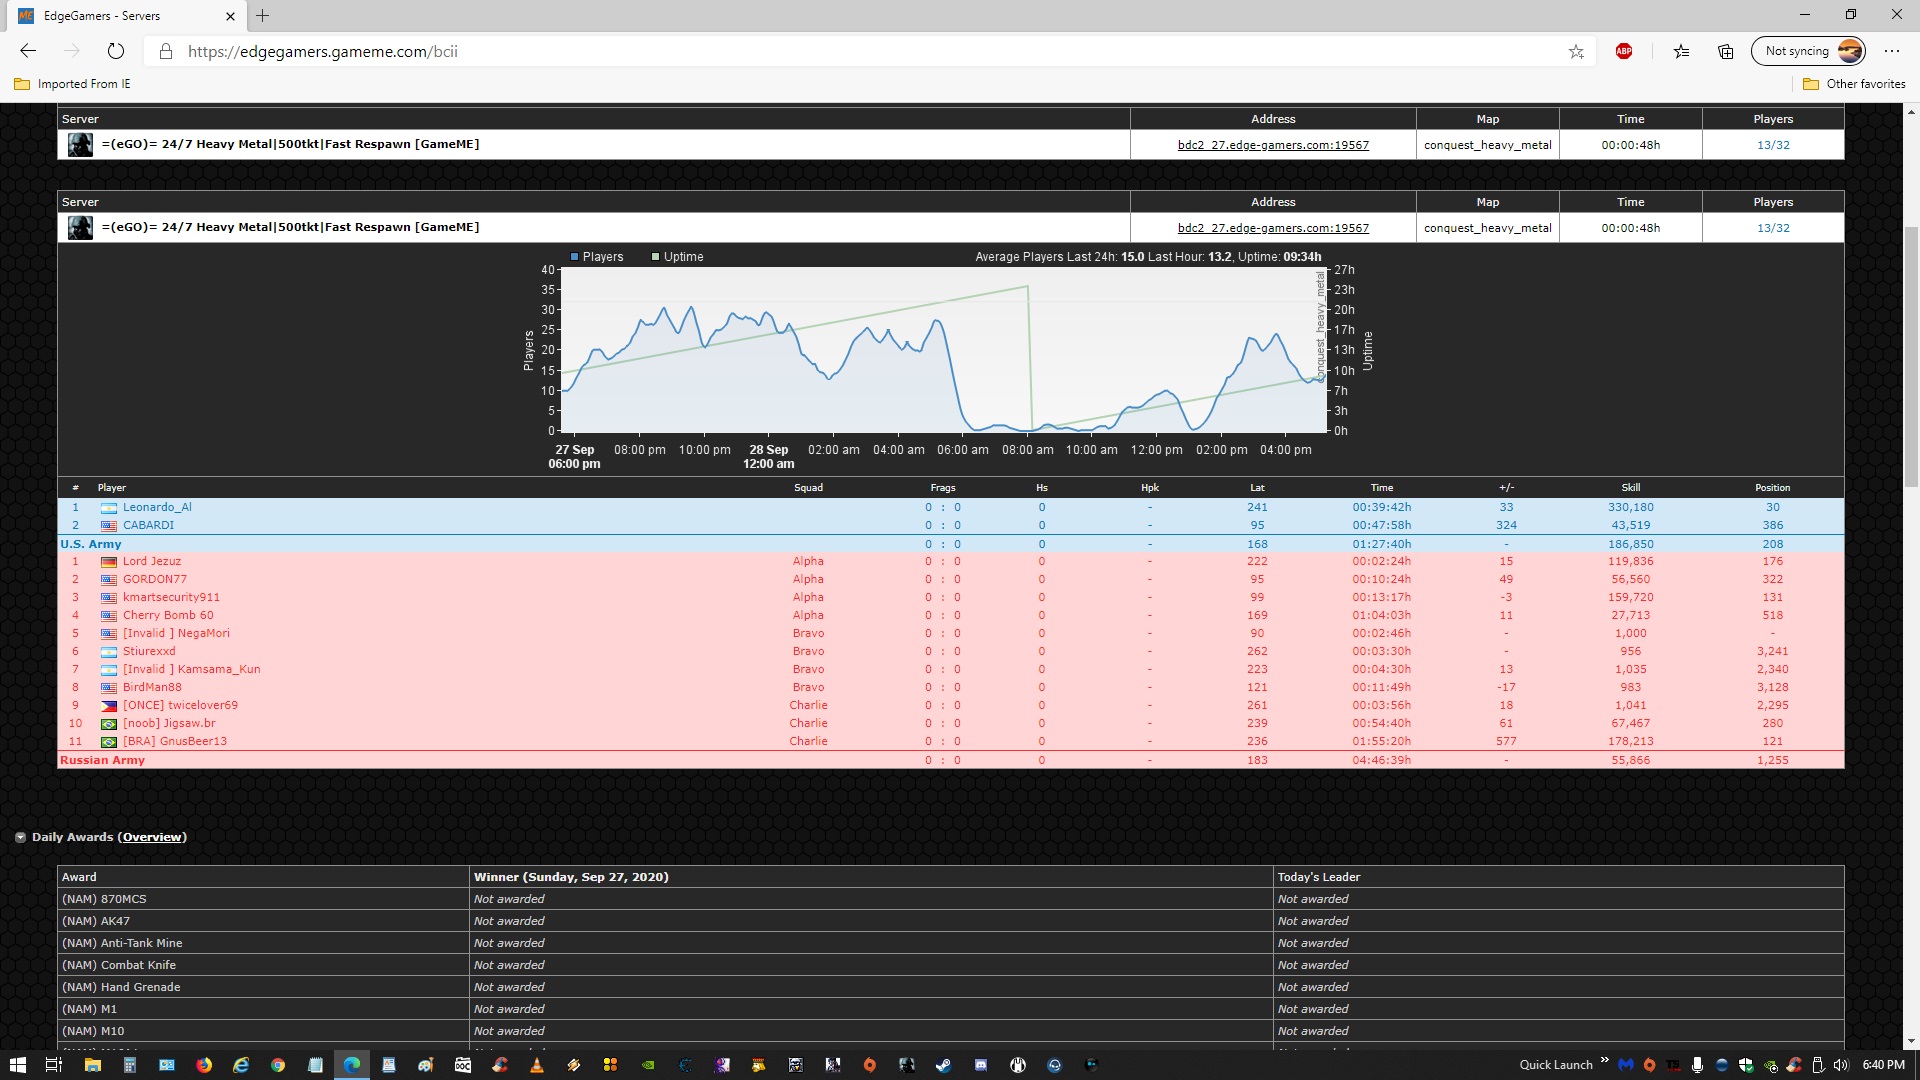Add page to favorites with star icon
This screenshot has height=1080, width=1920.
coord(1576,51)
